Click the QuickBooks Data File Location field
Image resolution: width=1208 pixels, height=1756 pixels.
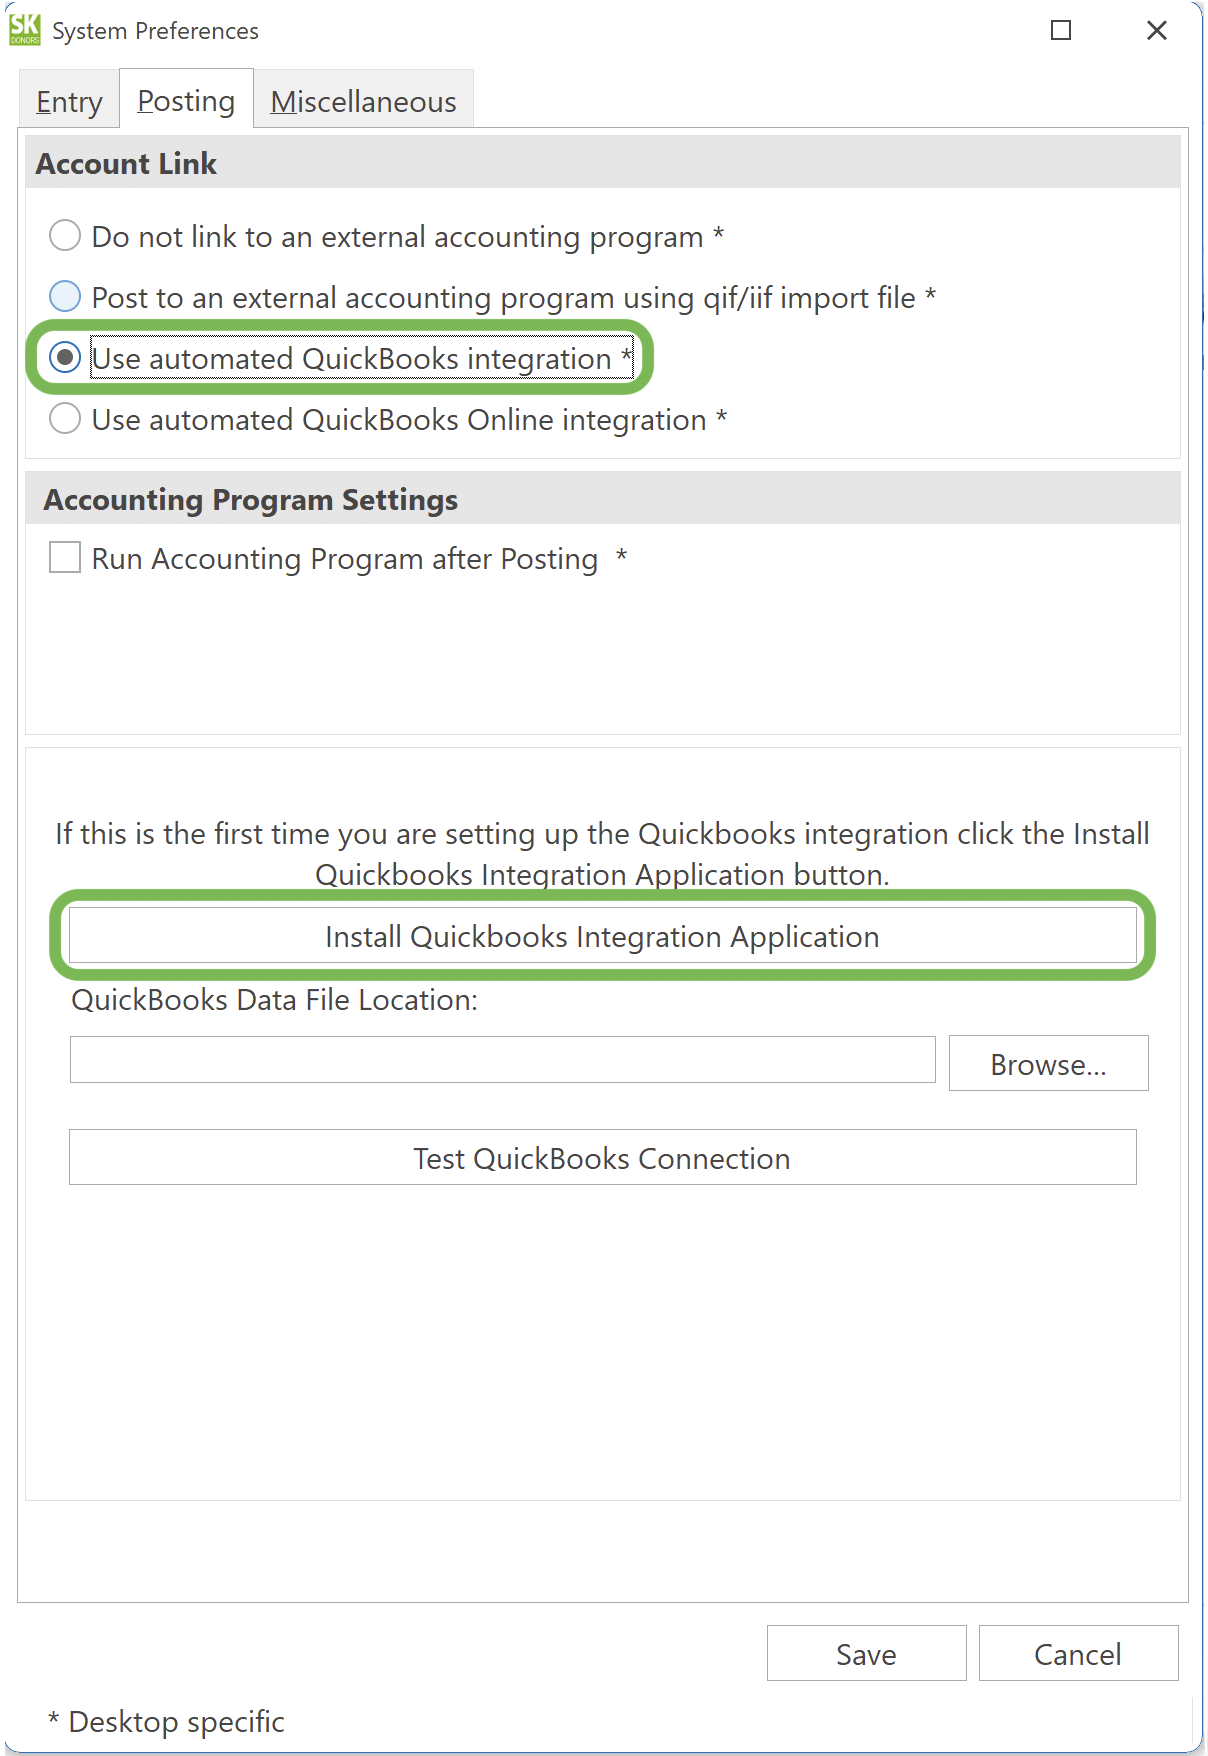tap(501, 1060)
